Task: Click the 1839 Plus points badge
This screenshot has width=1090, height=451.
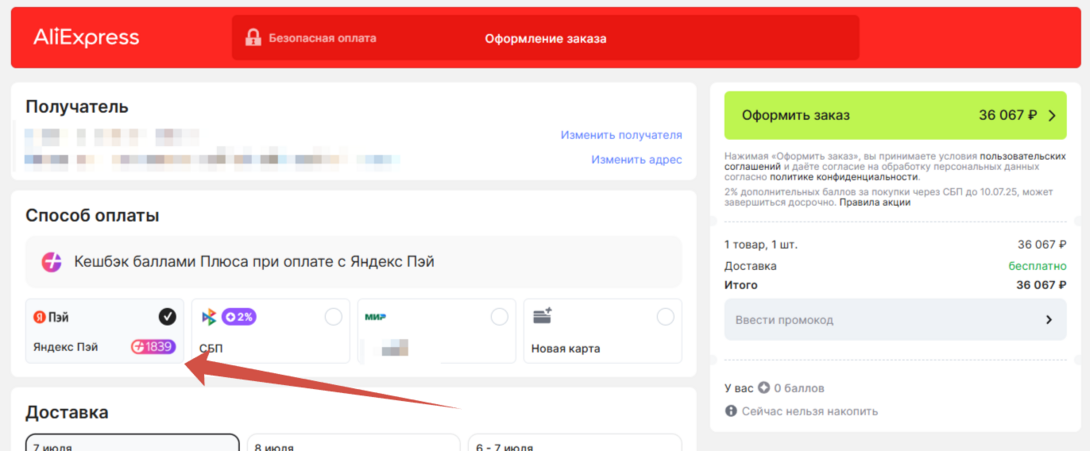Action: point(154,347)
